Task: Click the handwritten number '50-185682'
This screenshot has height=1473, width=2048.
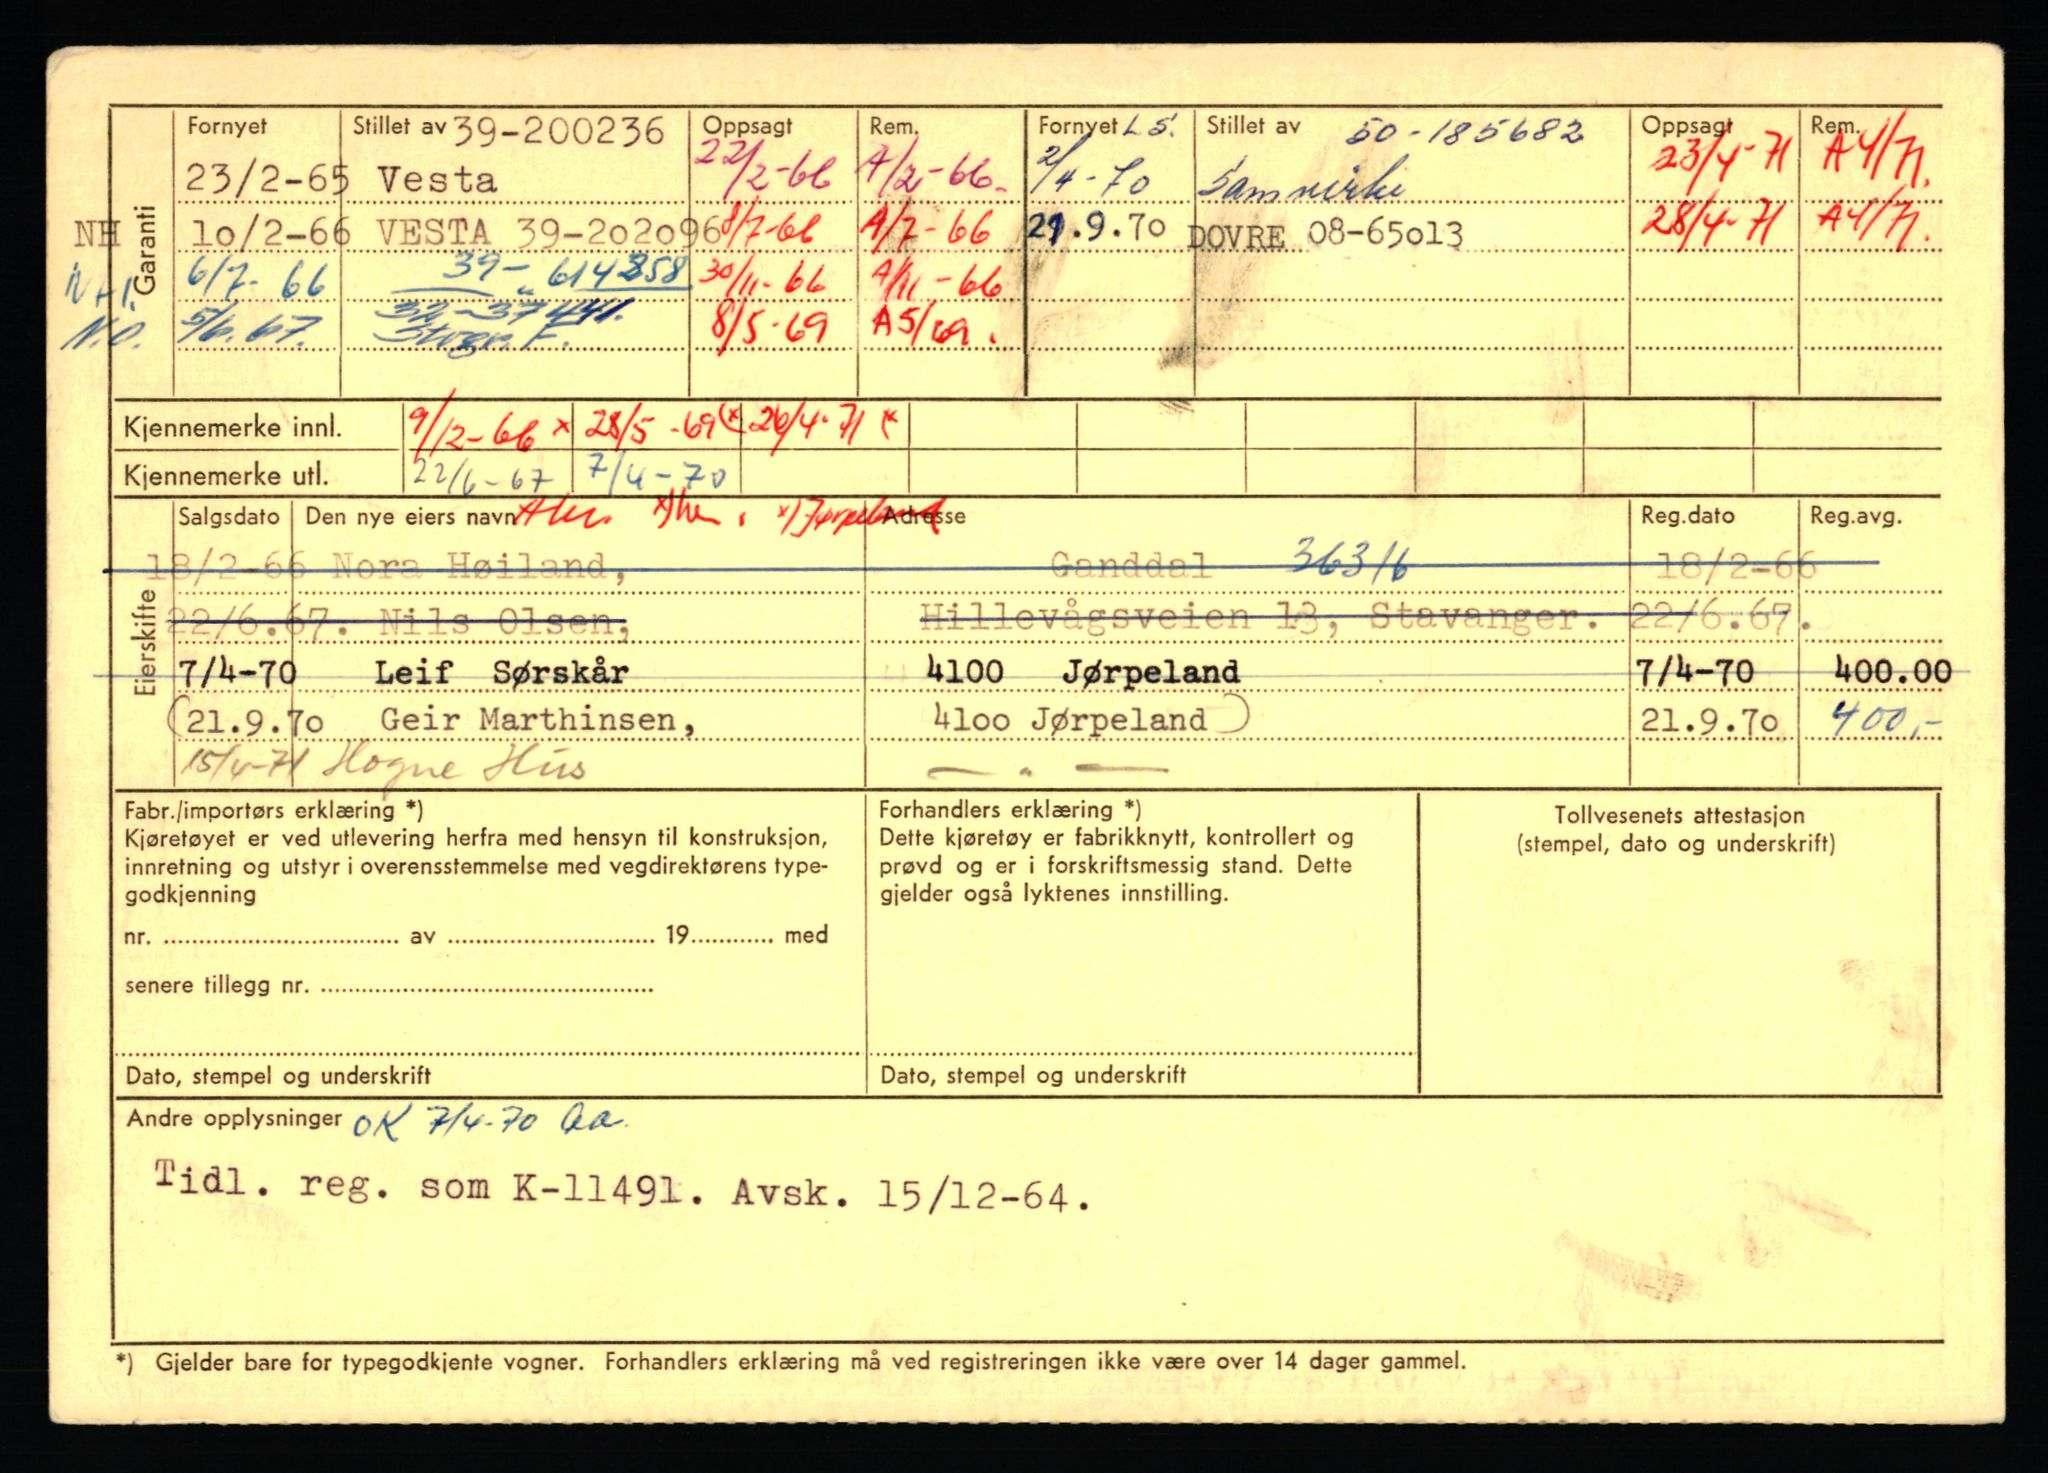Action: [1466, 130]
